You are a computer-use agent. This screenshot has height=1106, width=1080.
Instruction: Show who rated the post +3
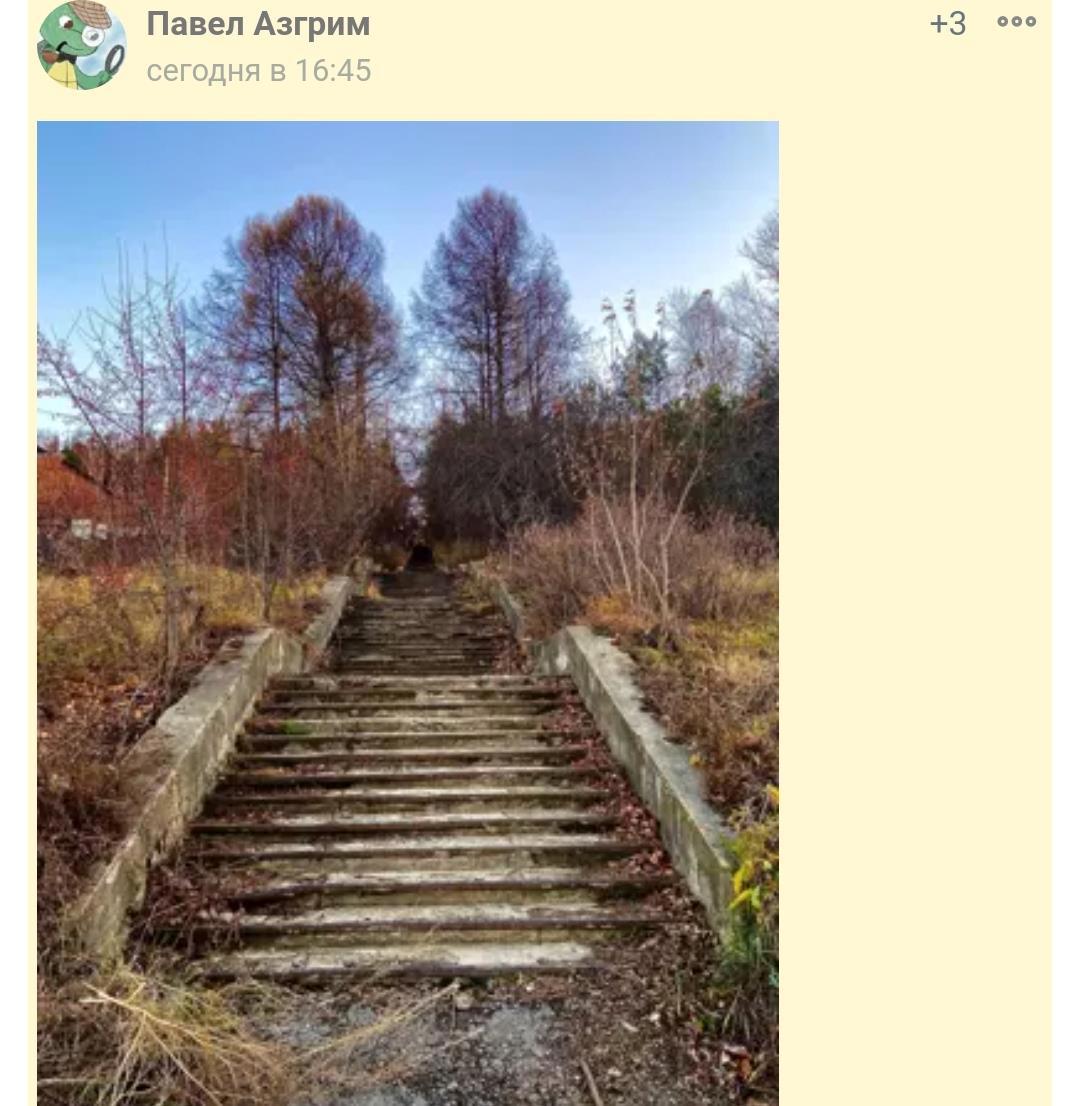pos(947,23)
